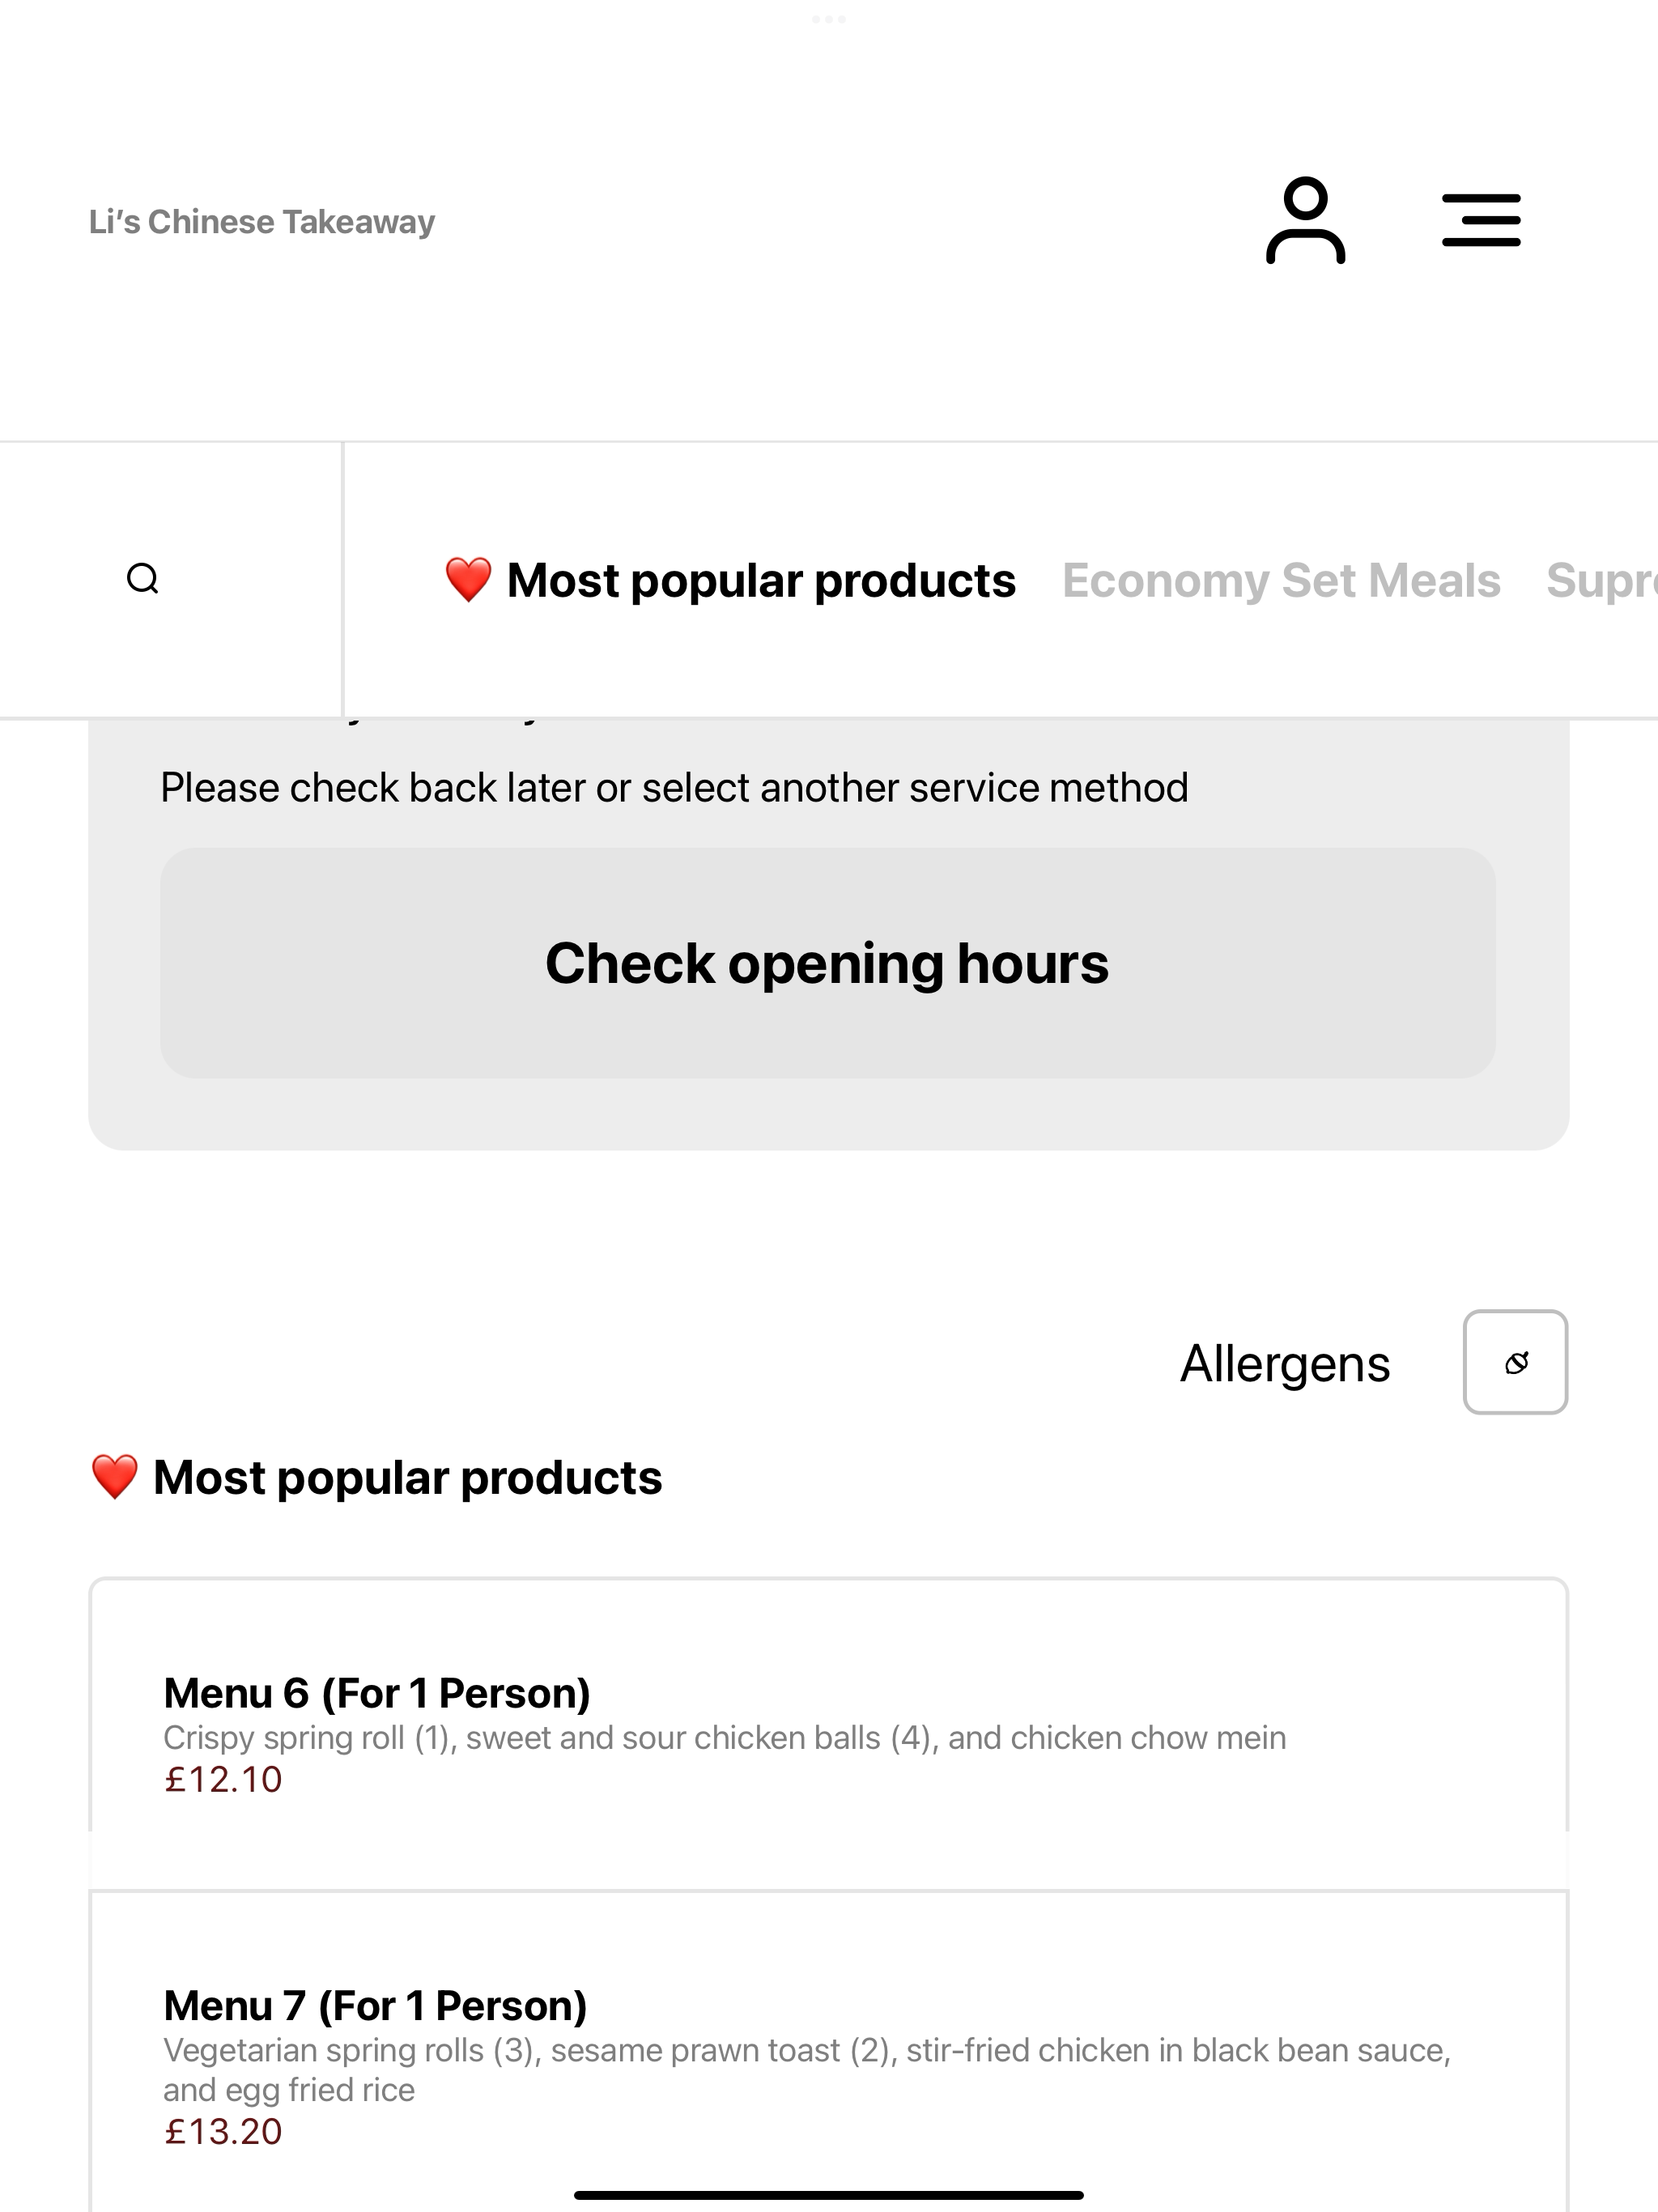Image resolution: width=1658 pixels, height=2212 pixels.
Task: Open the hamburger menu icon
Action: (x=1481, y=220)
